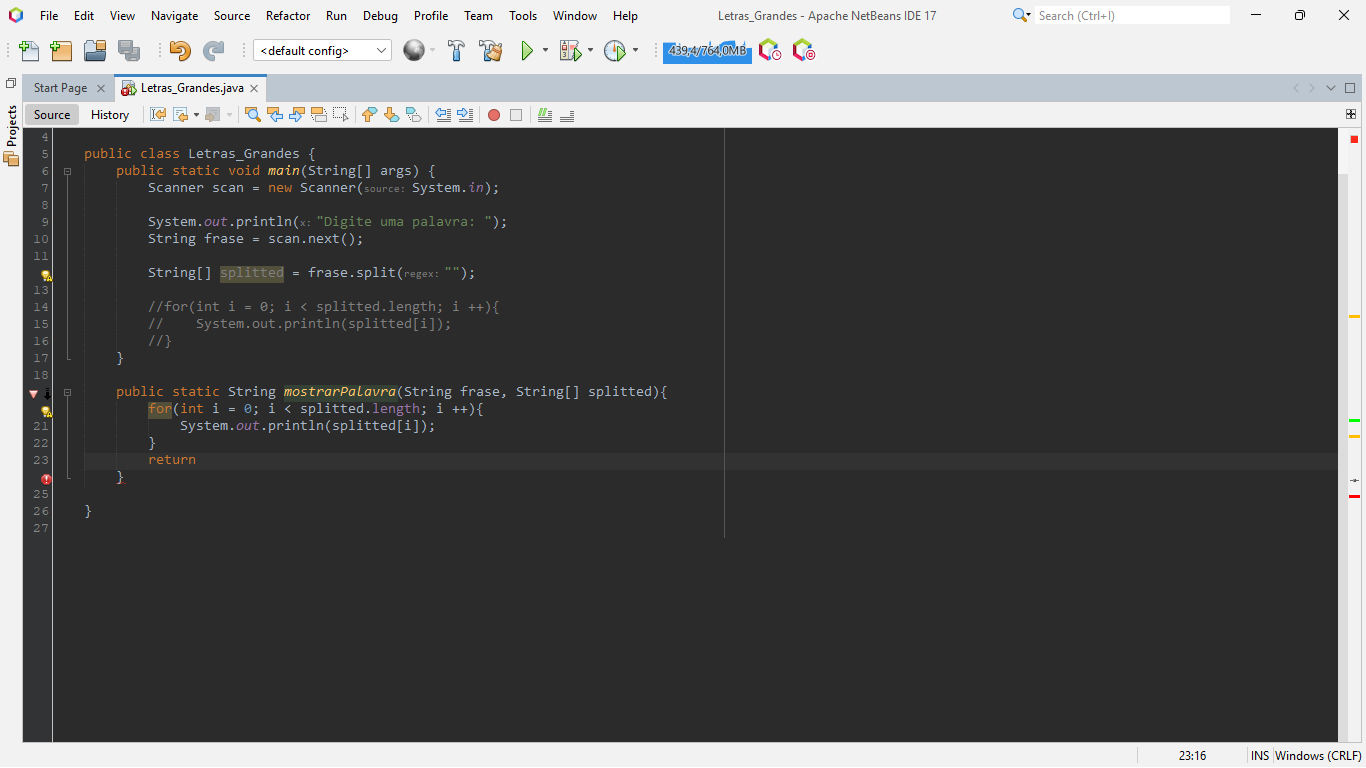Collapse the mostrarPalavra method code fold

tap(68, 392)
